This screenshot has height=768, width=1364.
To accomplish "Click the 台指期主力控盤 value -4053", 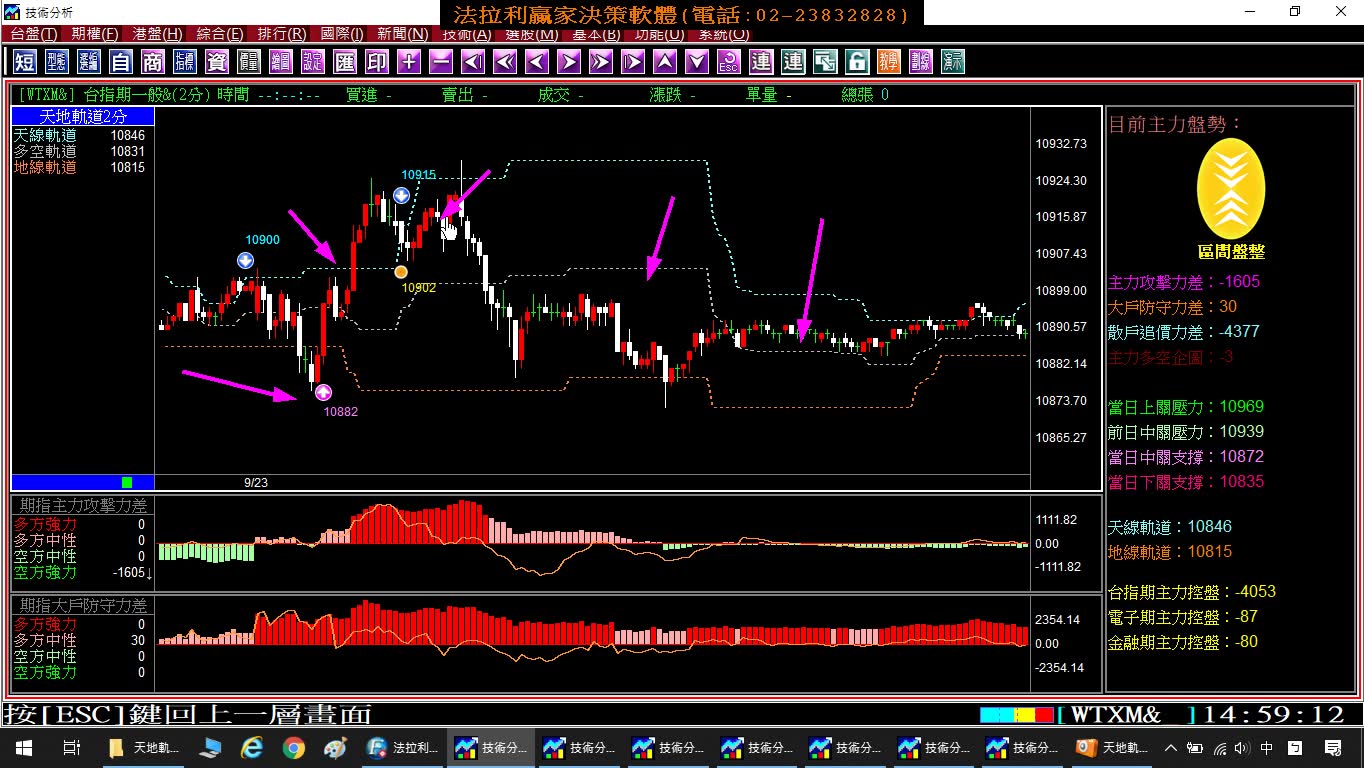I will pos(1255,592).
